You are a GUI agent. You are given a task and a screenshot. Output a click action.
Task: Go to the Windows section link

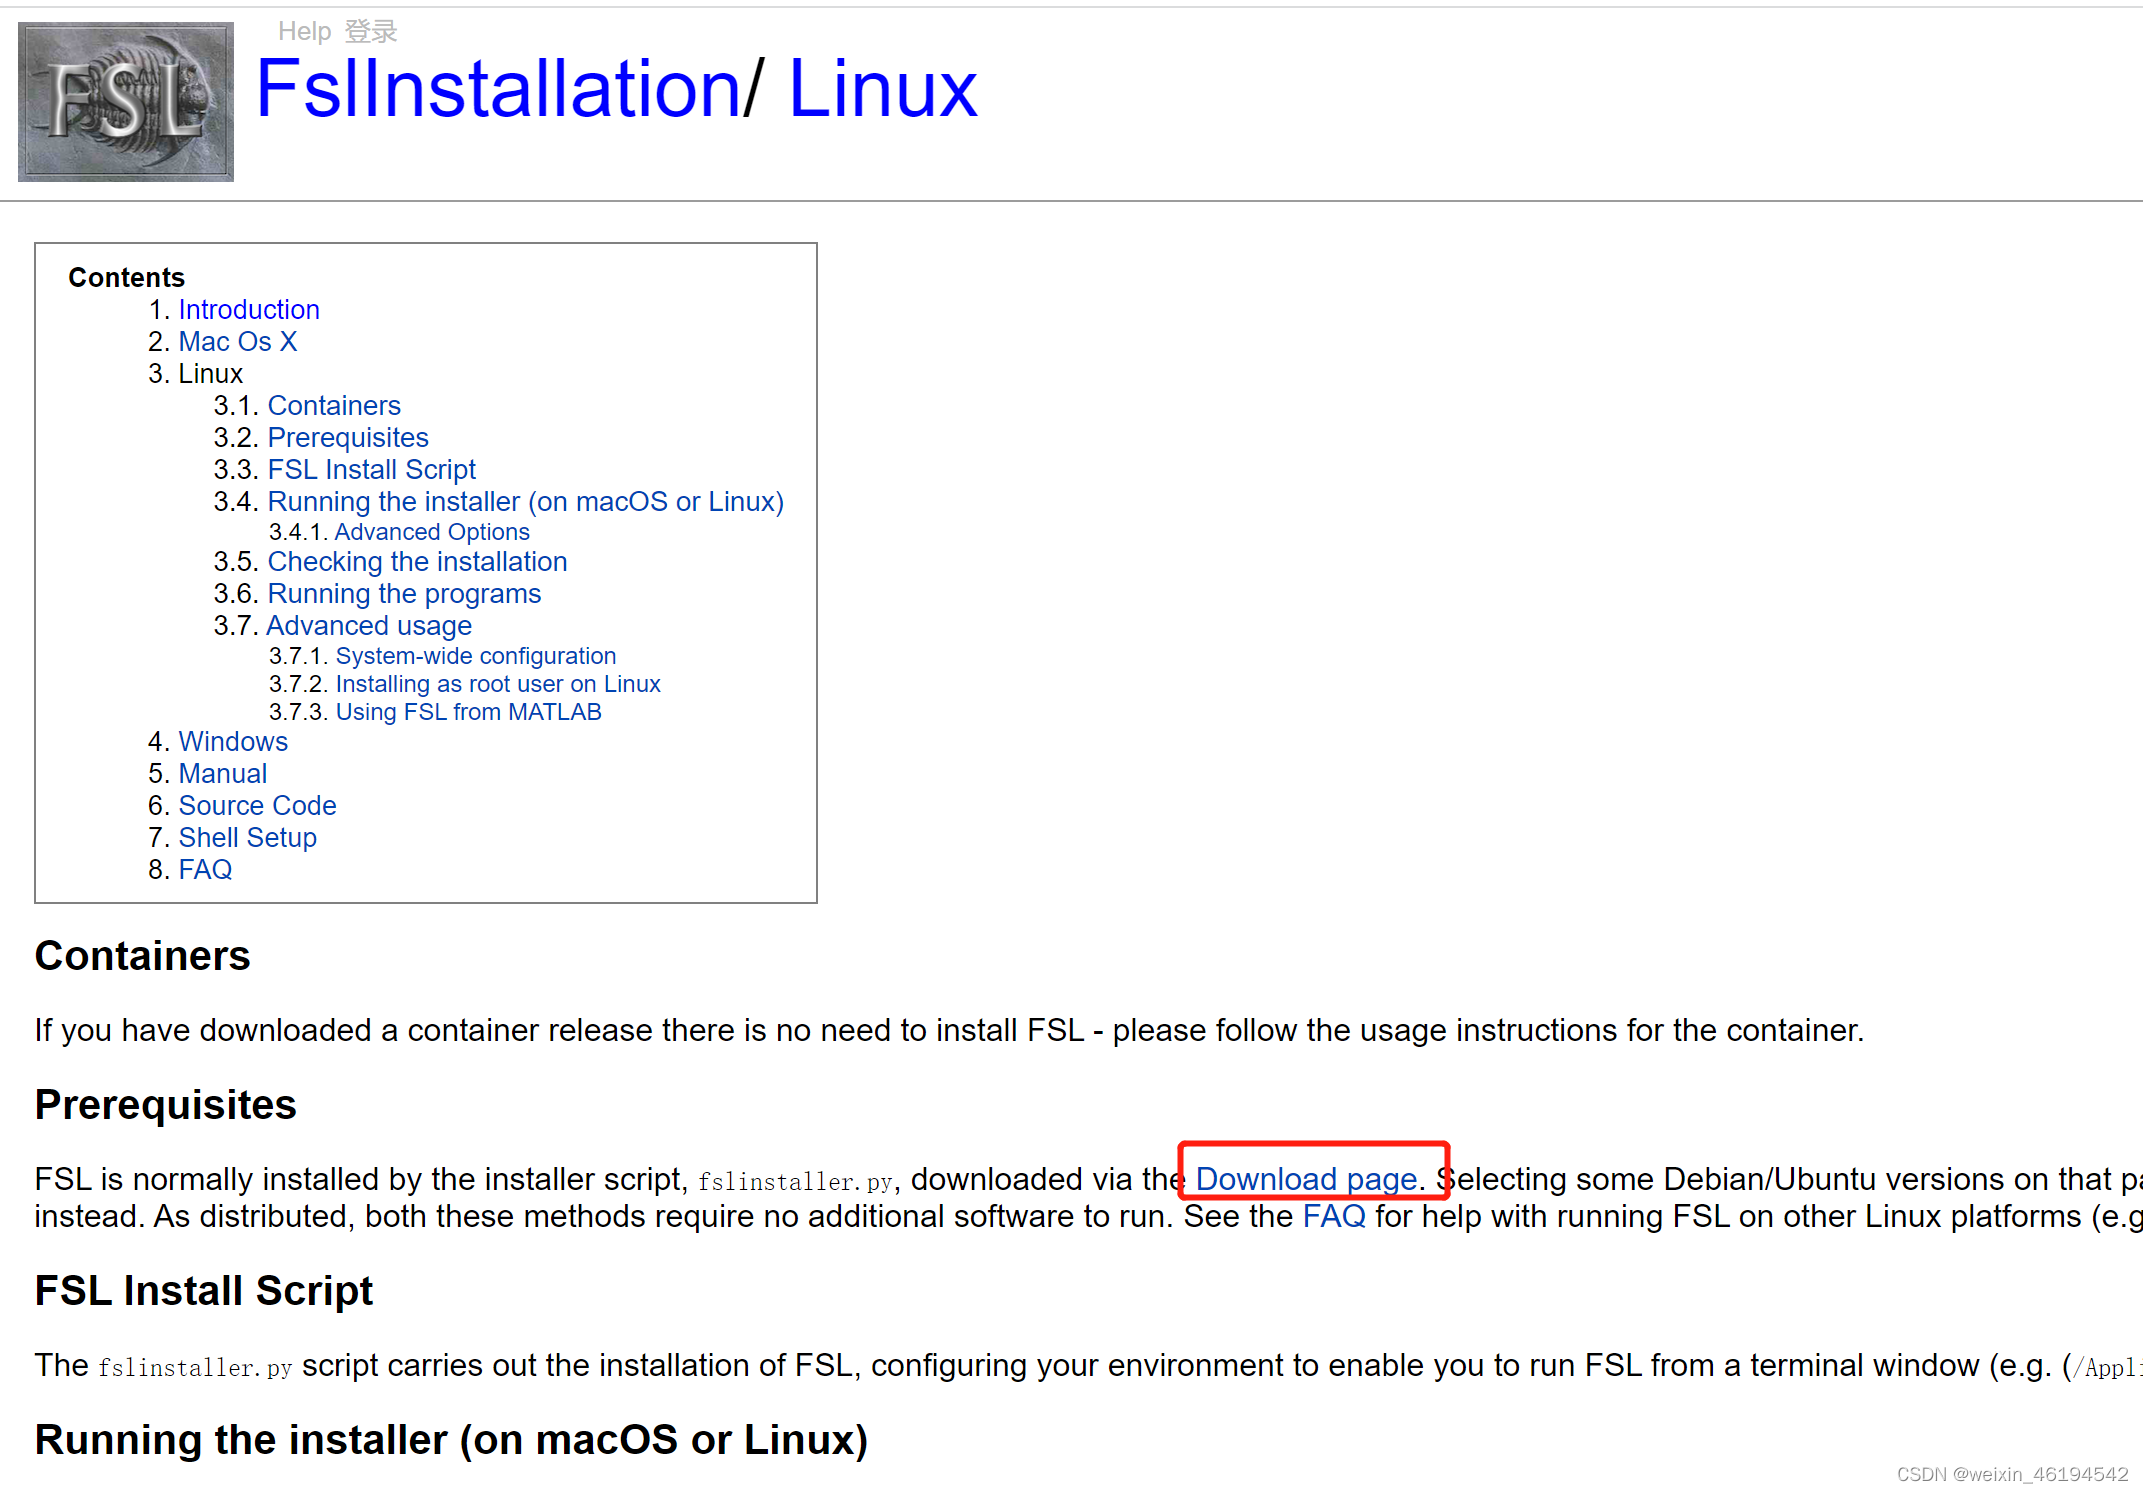tap(233, 742)
